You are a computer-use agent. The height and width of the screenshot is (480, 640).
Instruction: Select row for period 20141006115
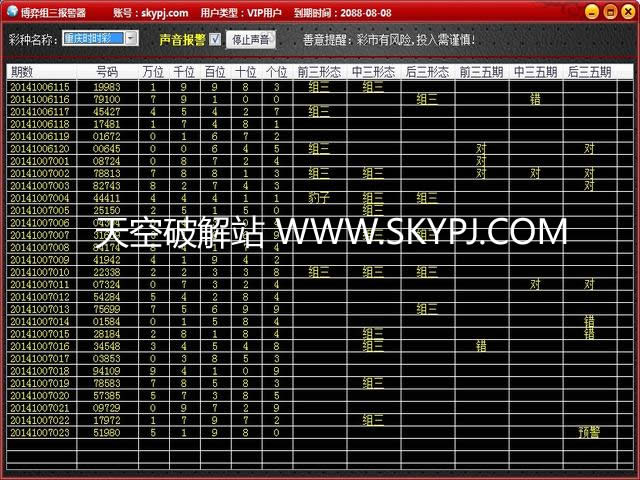pyautogui.click(x=40, y=87)
